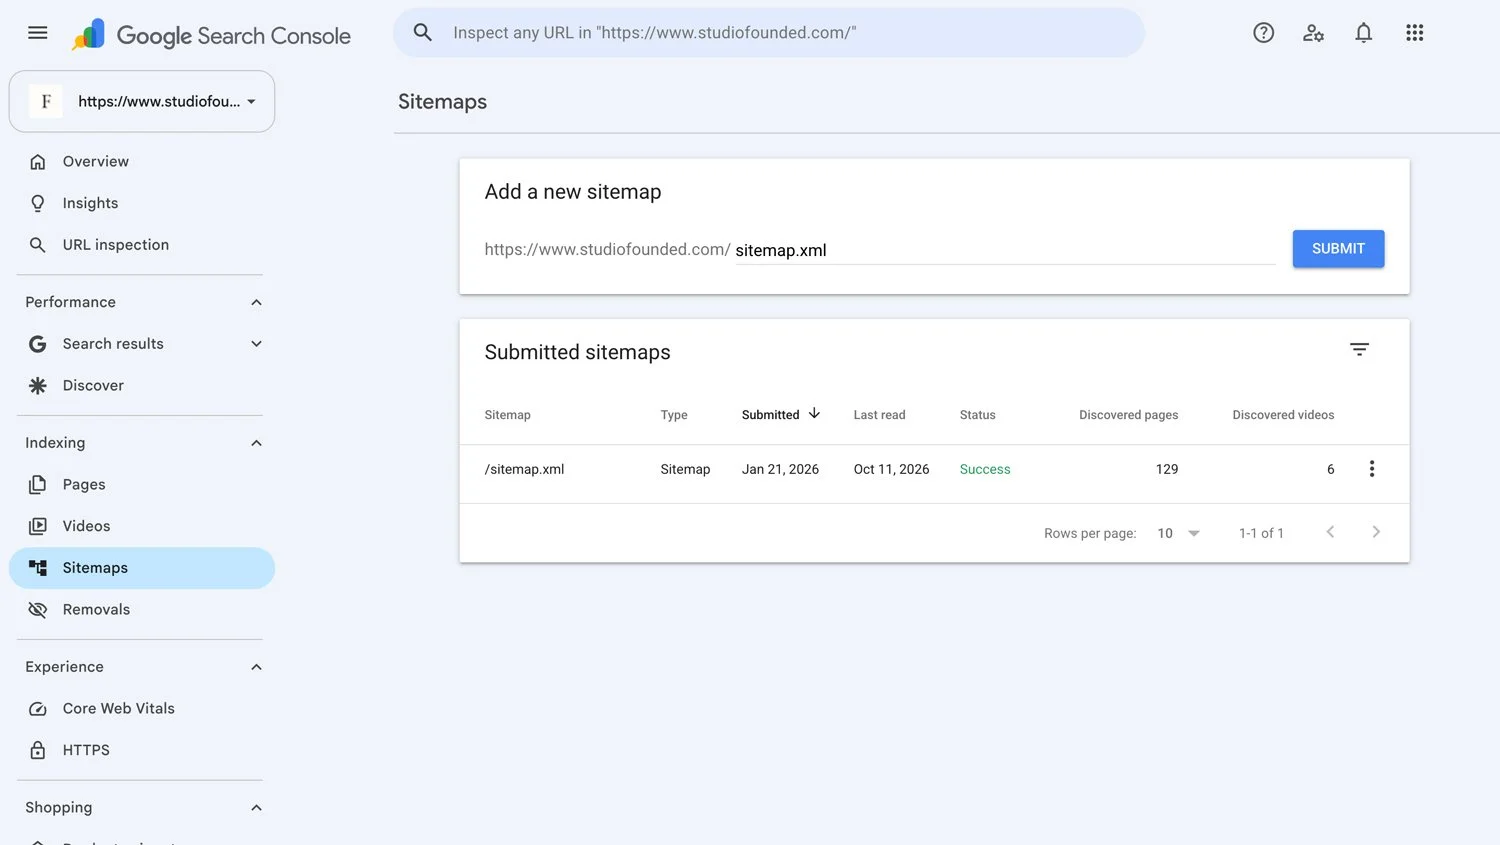
Task: Collapse the Indexing section
Action: point(256,443)
